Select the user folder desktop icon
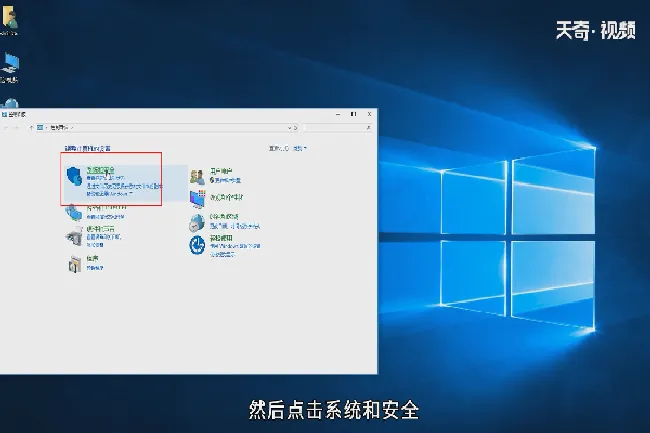Image resolution: width=650 pixels, height=433 pixels. (9, 21)
